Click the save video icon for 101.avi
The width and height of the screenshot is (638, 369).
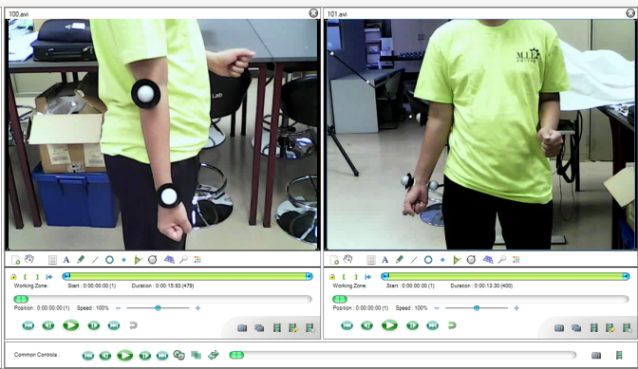pos(594,328)
